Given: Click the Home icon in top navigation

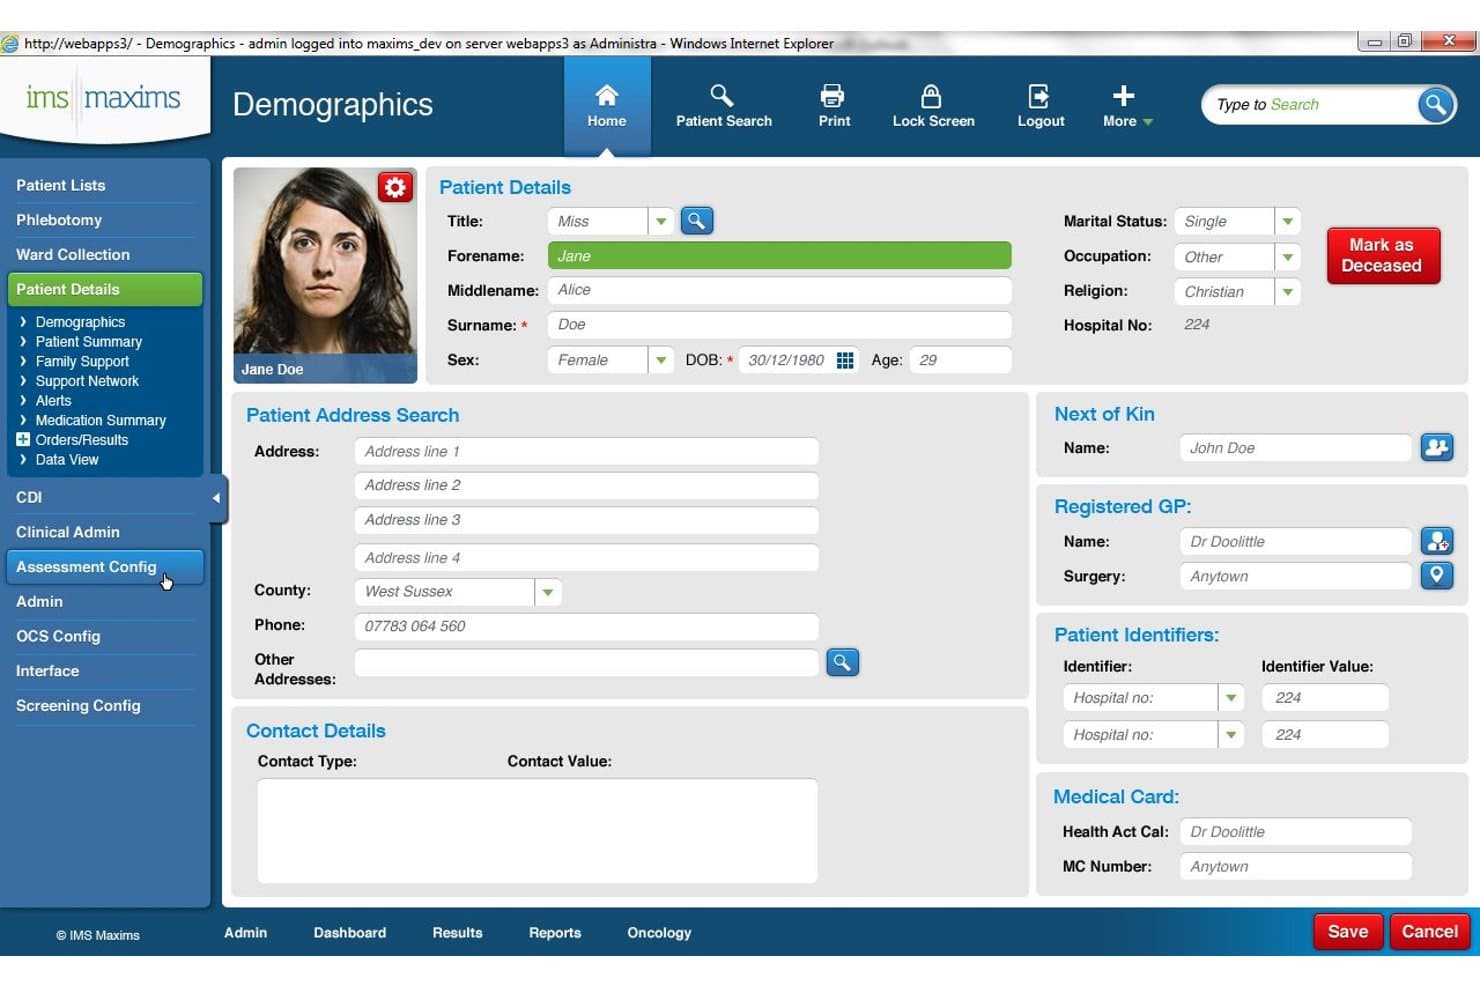Looking at the screenshot, I should coord(606,96).
